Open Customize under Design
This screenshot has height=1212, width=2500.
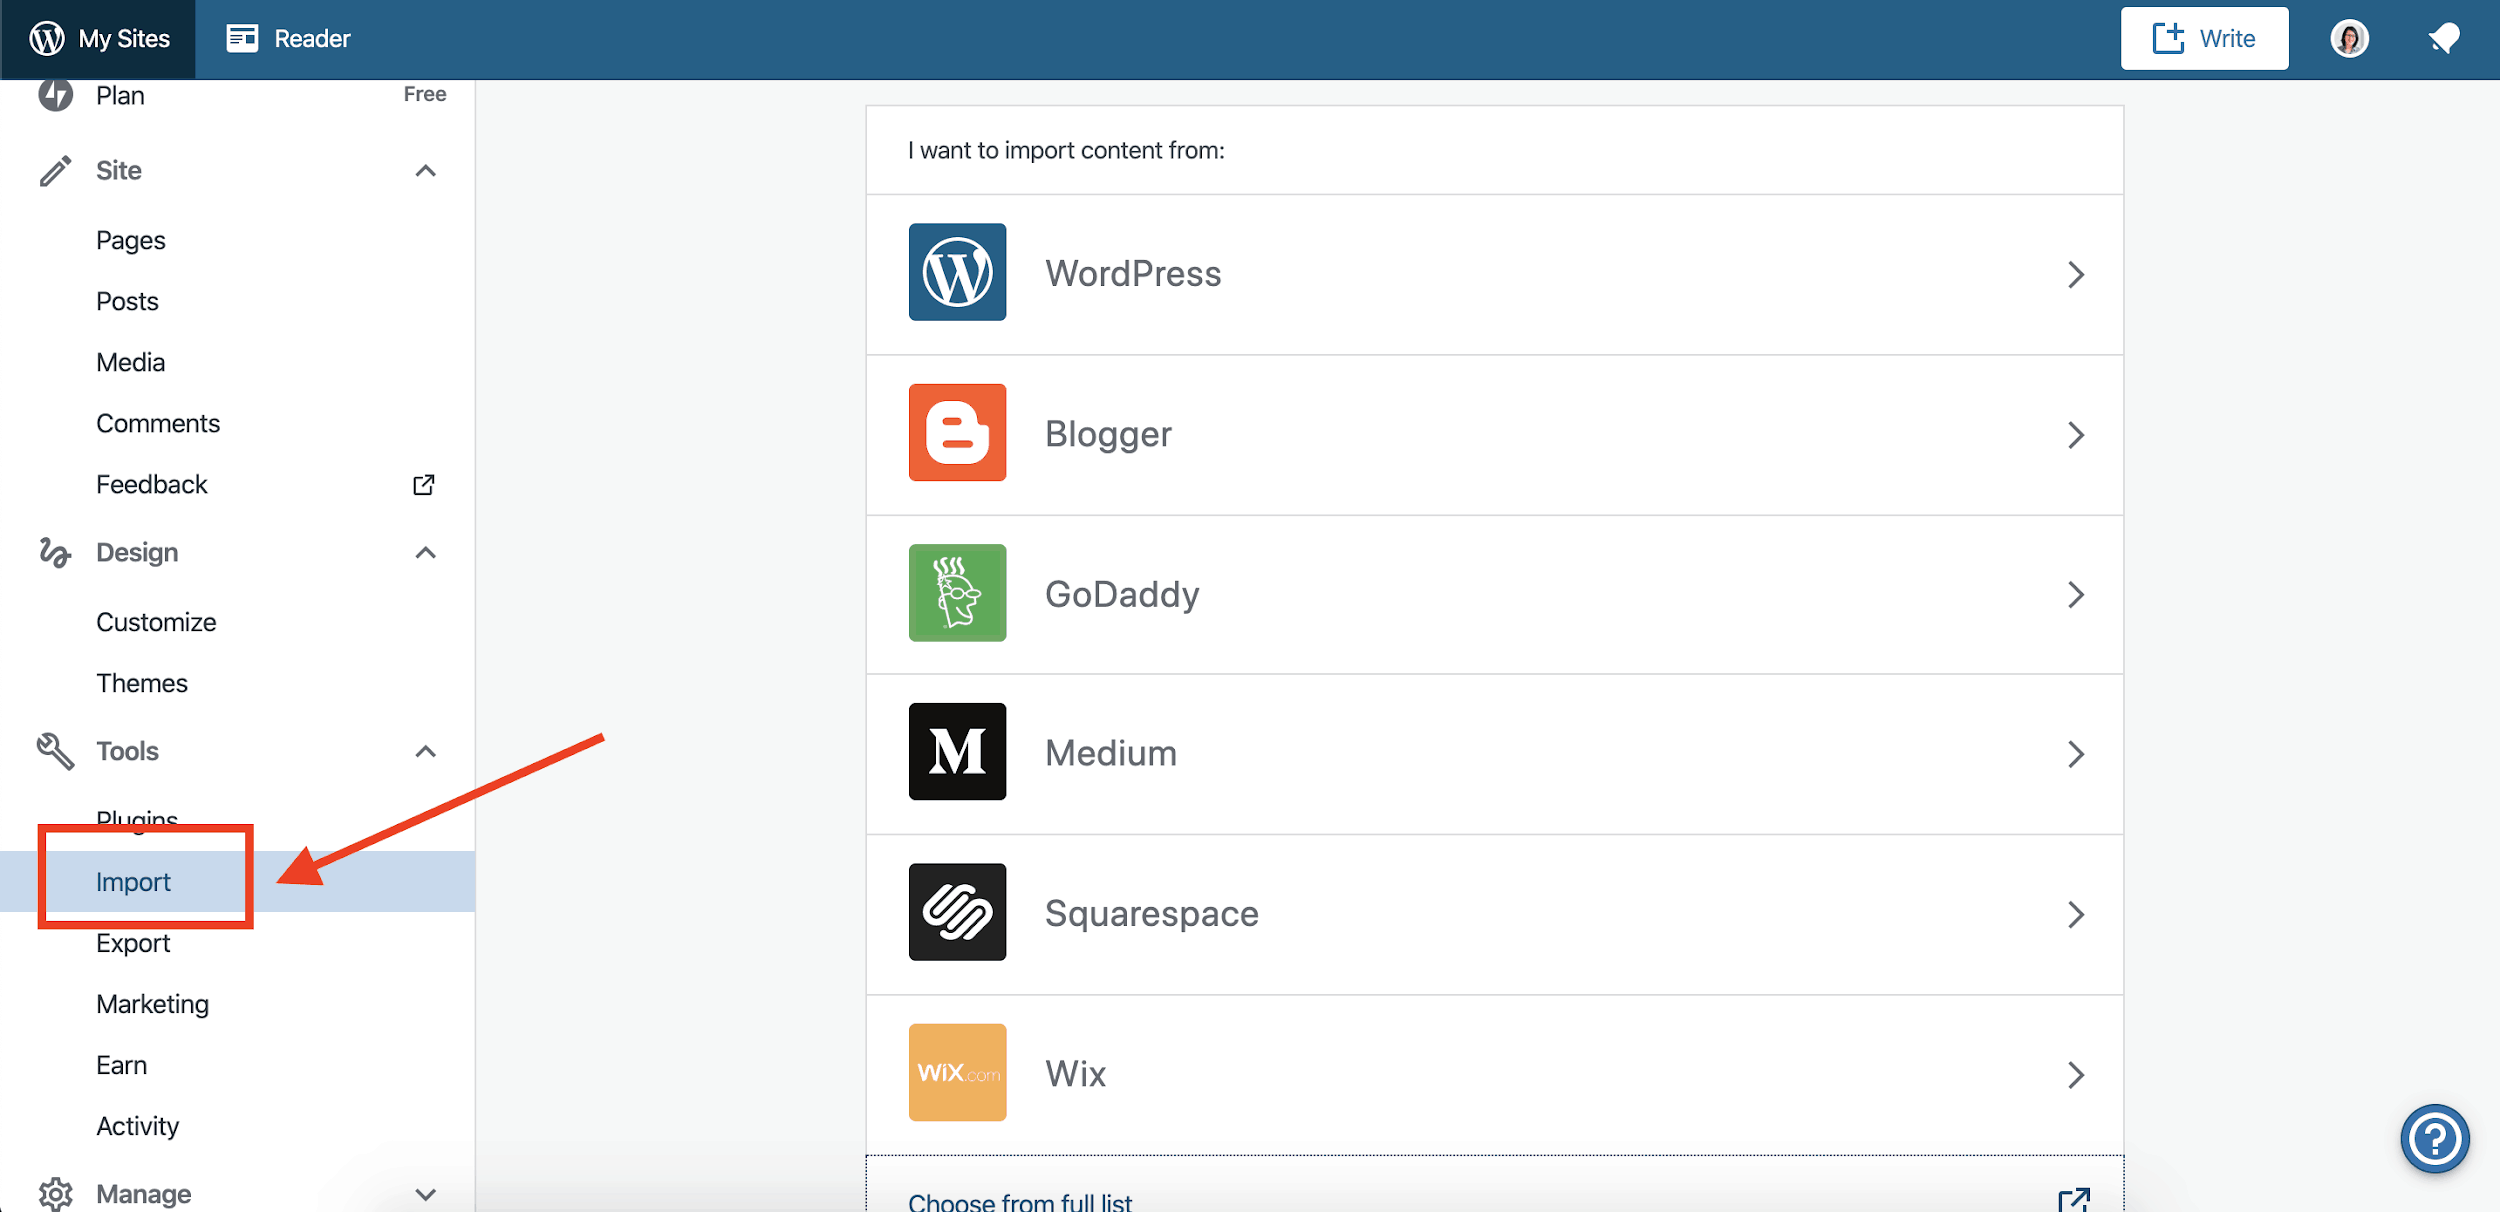(x=156, y=622)
